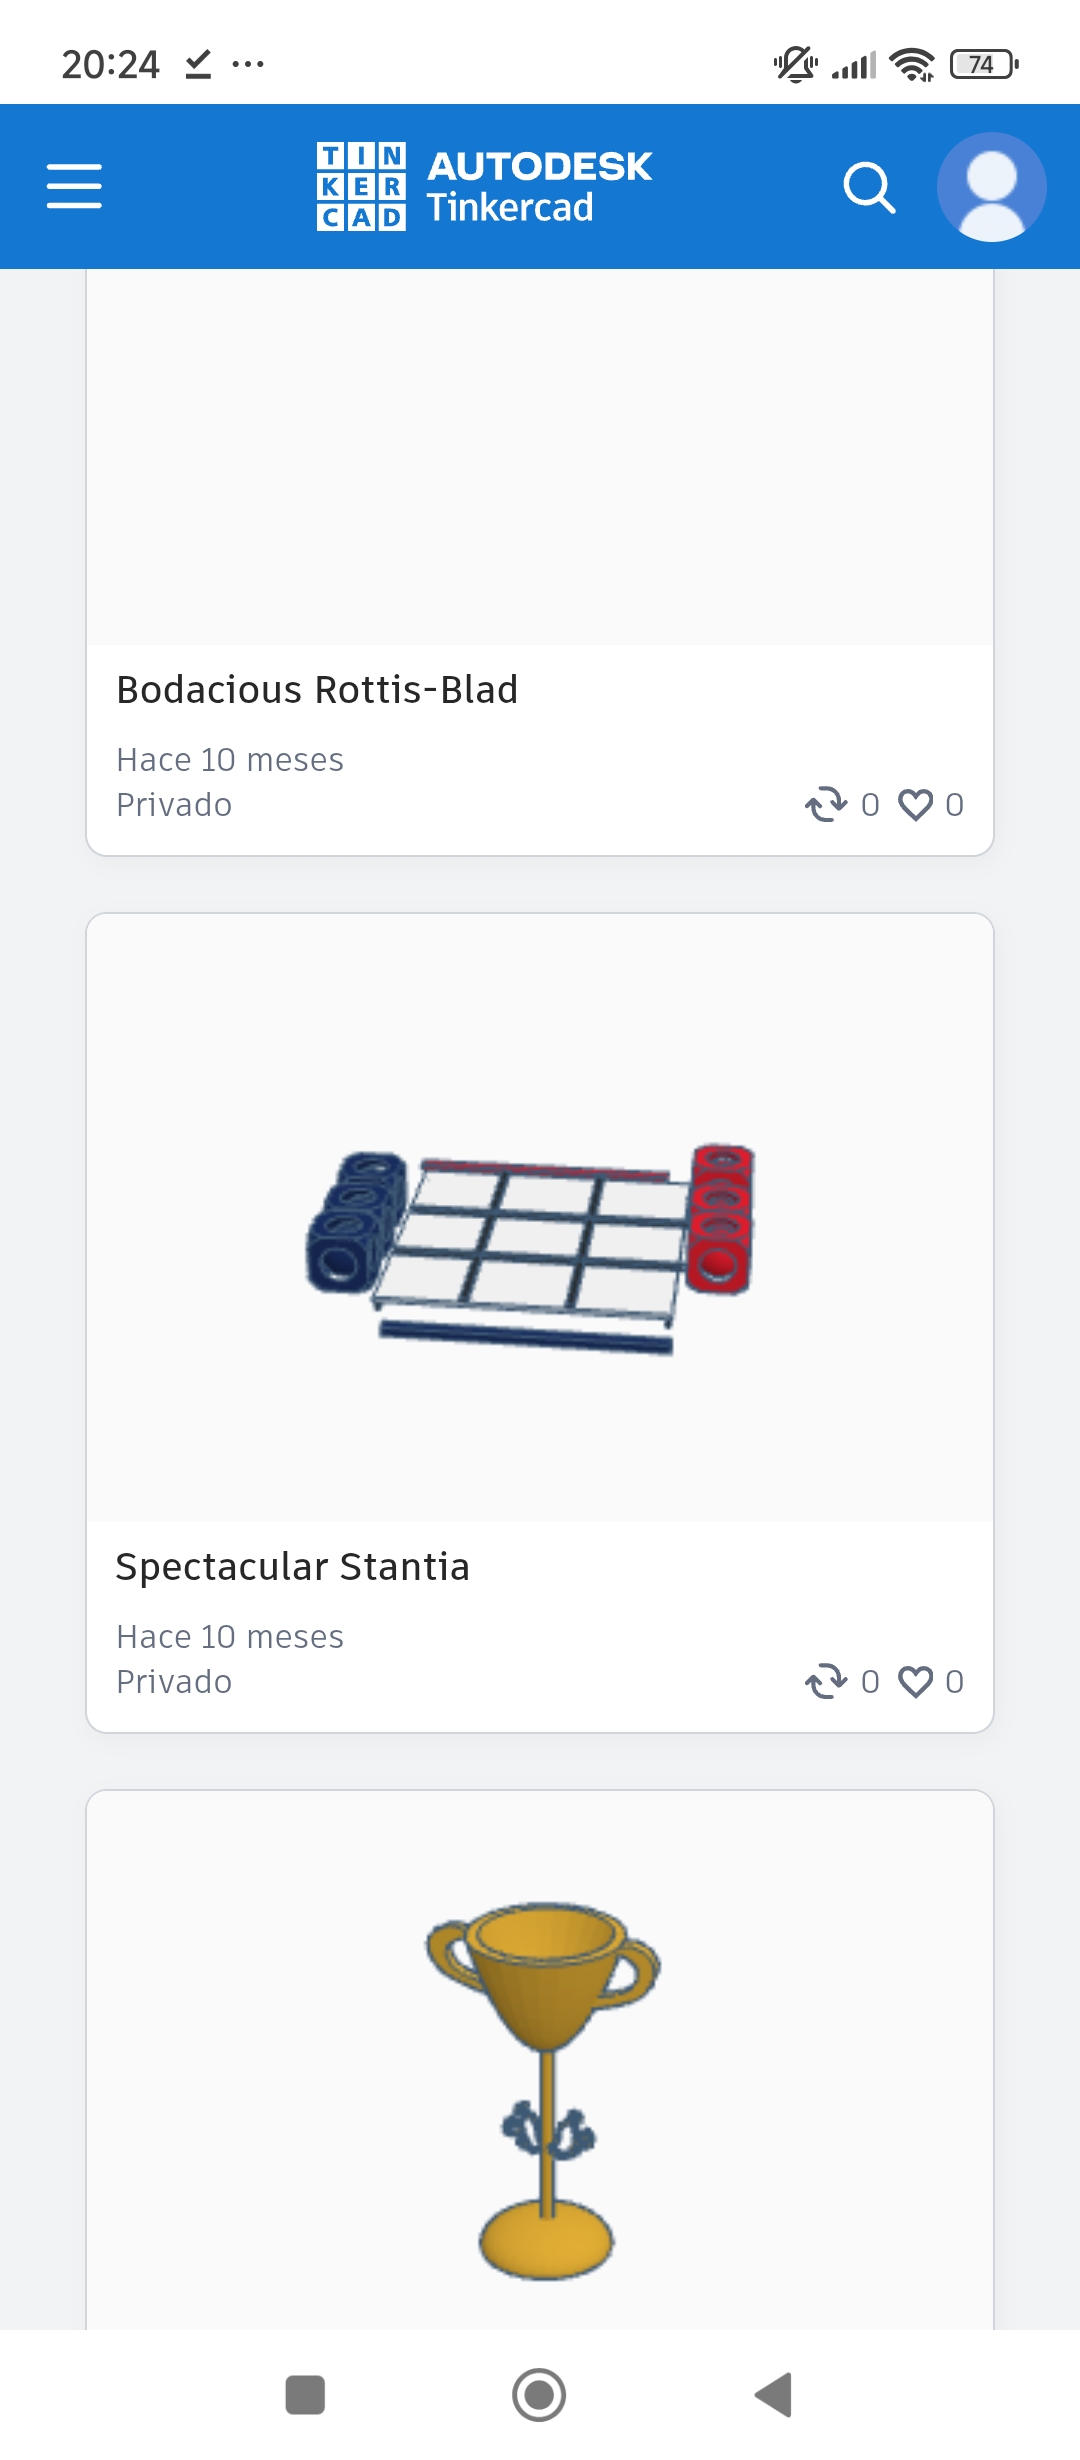
Task: Open the Bodacious Rottis-Blad title
Action: [317, 690]
